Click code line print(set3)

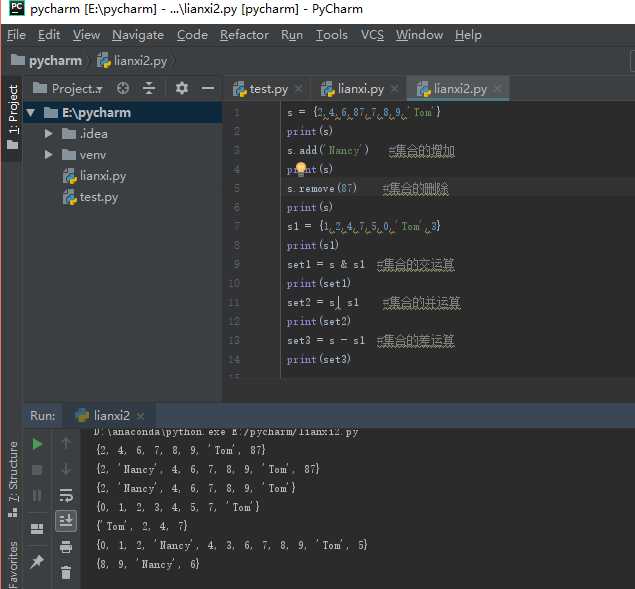tap(319, 359)
